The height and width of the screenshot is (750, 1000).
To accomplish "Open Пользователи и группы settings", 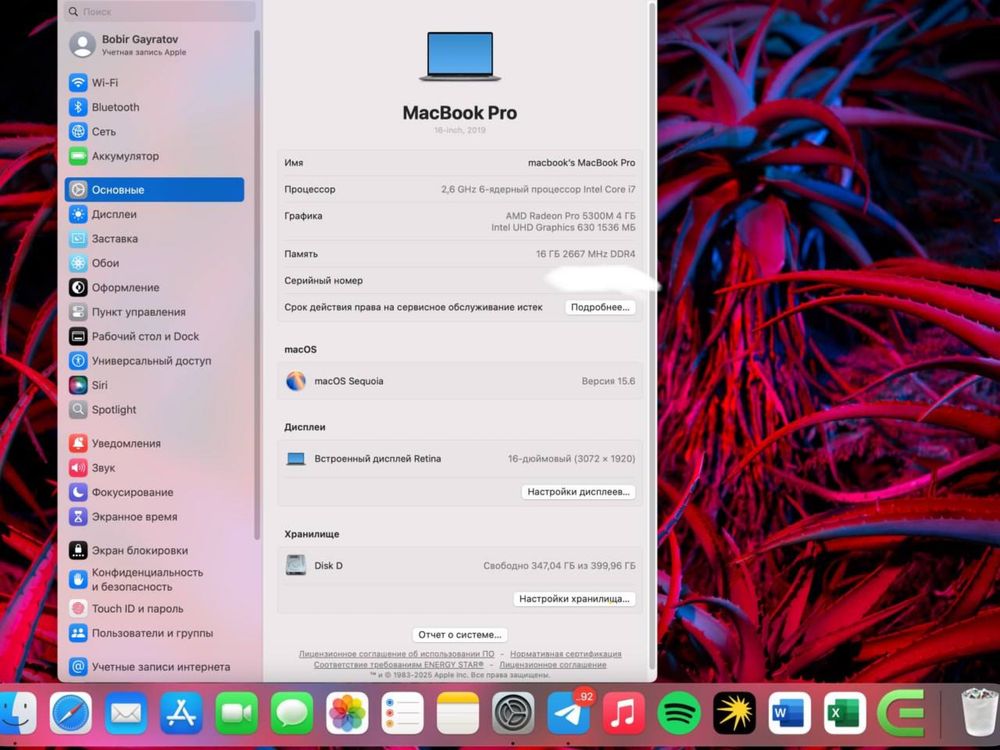I will [154, 633].
